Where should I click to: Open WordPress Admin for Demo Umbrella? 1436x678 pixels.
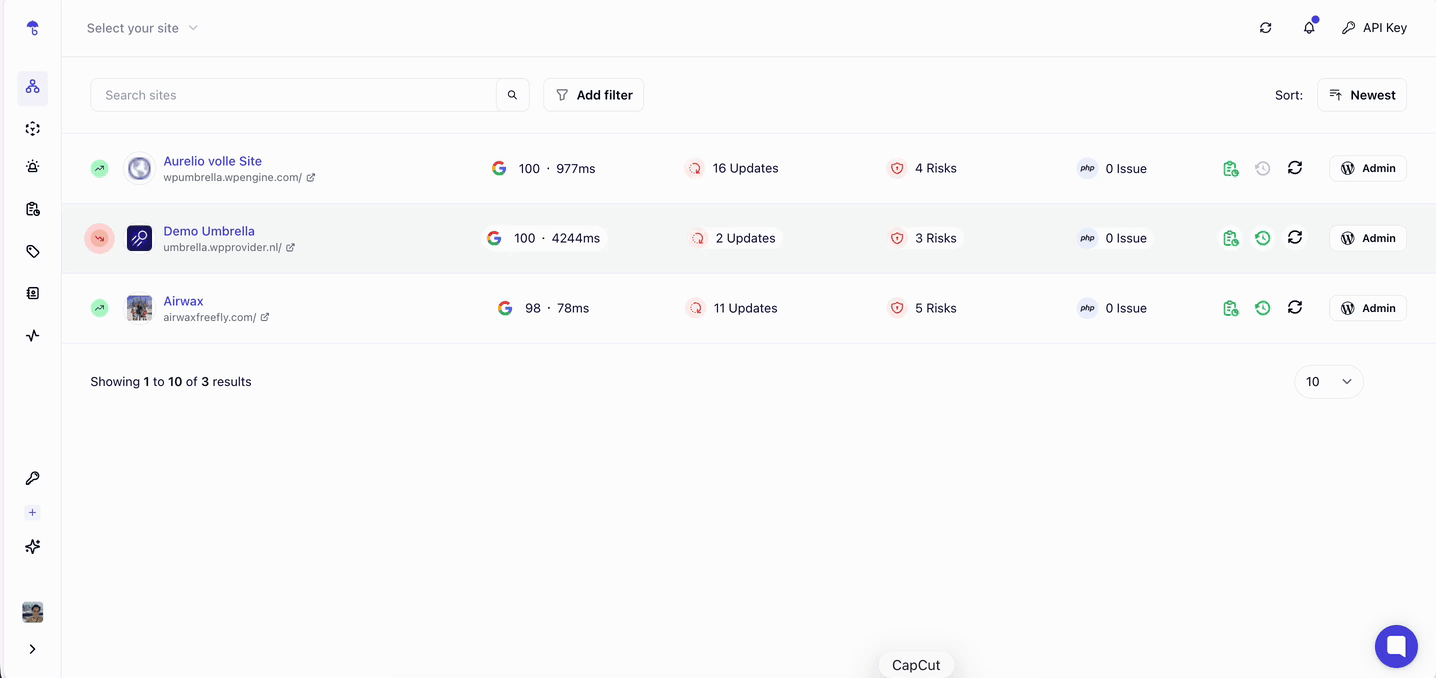[1367, 238]
